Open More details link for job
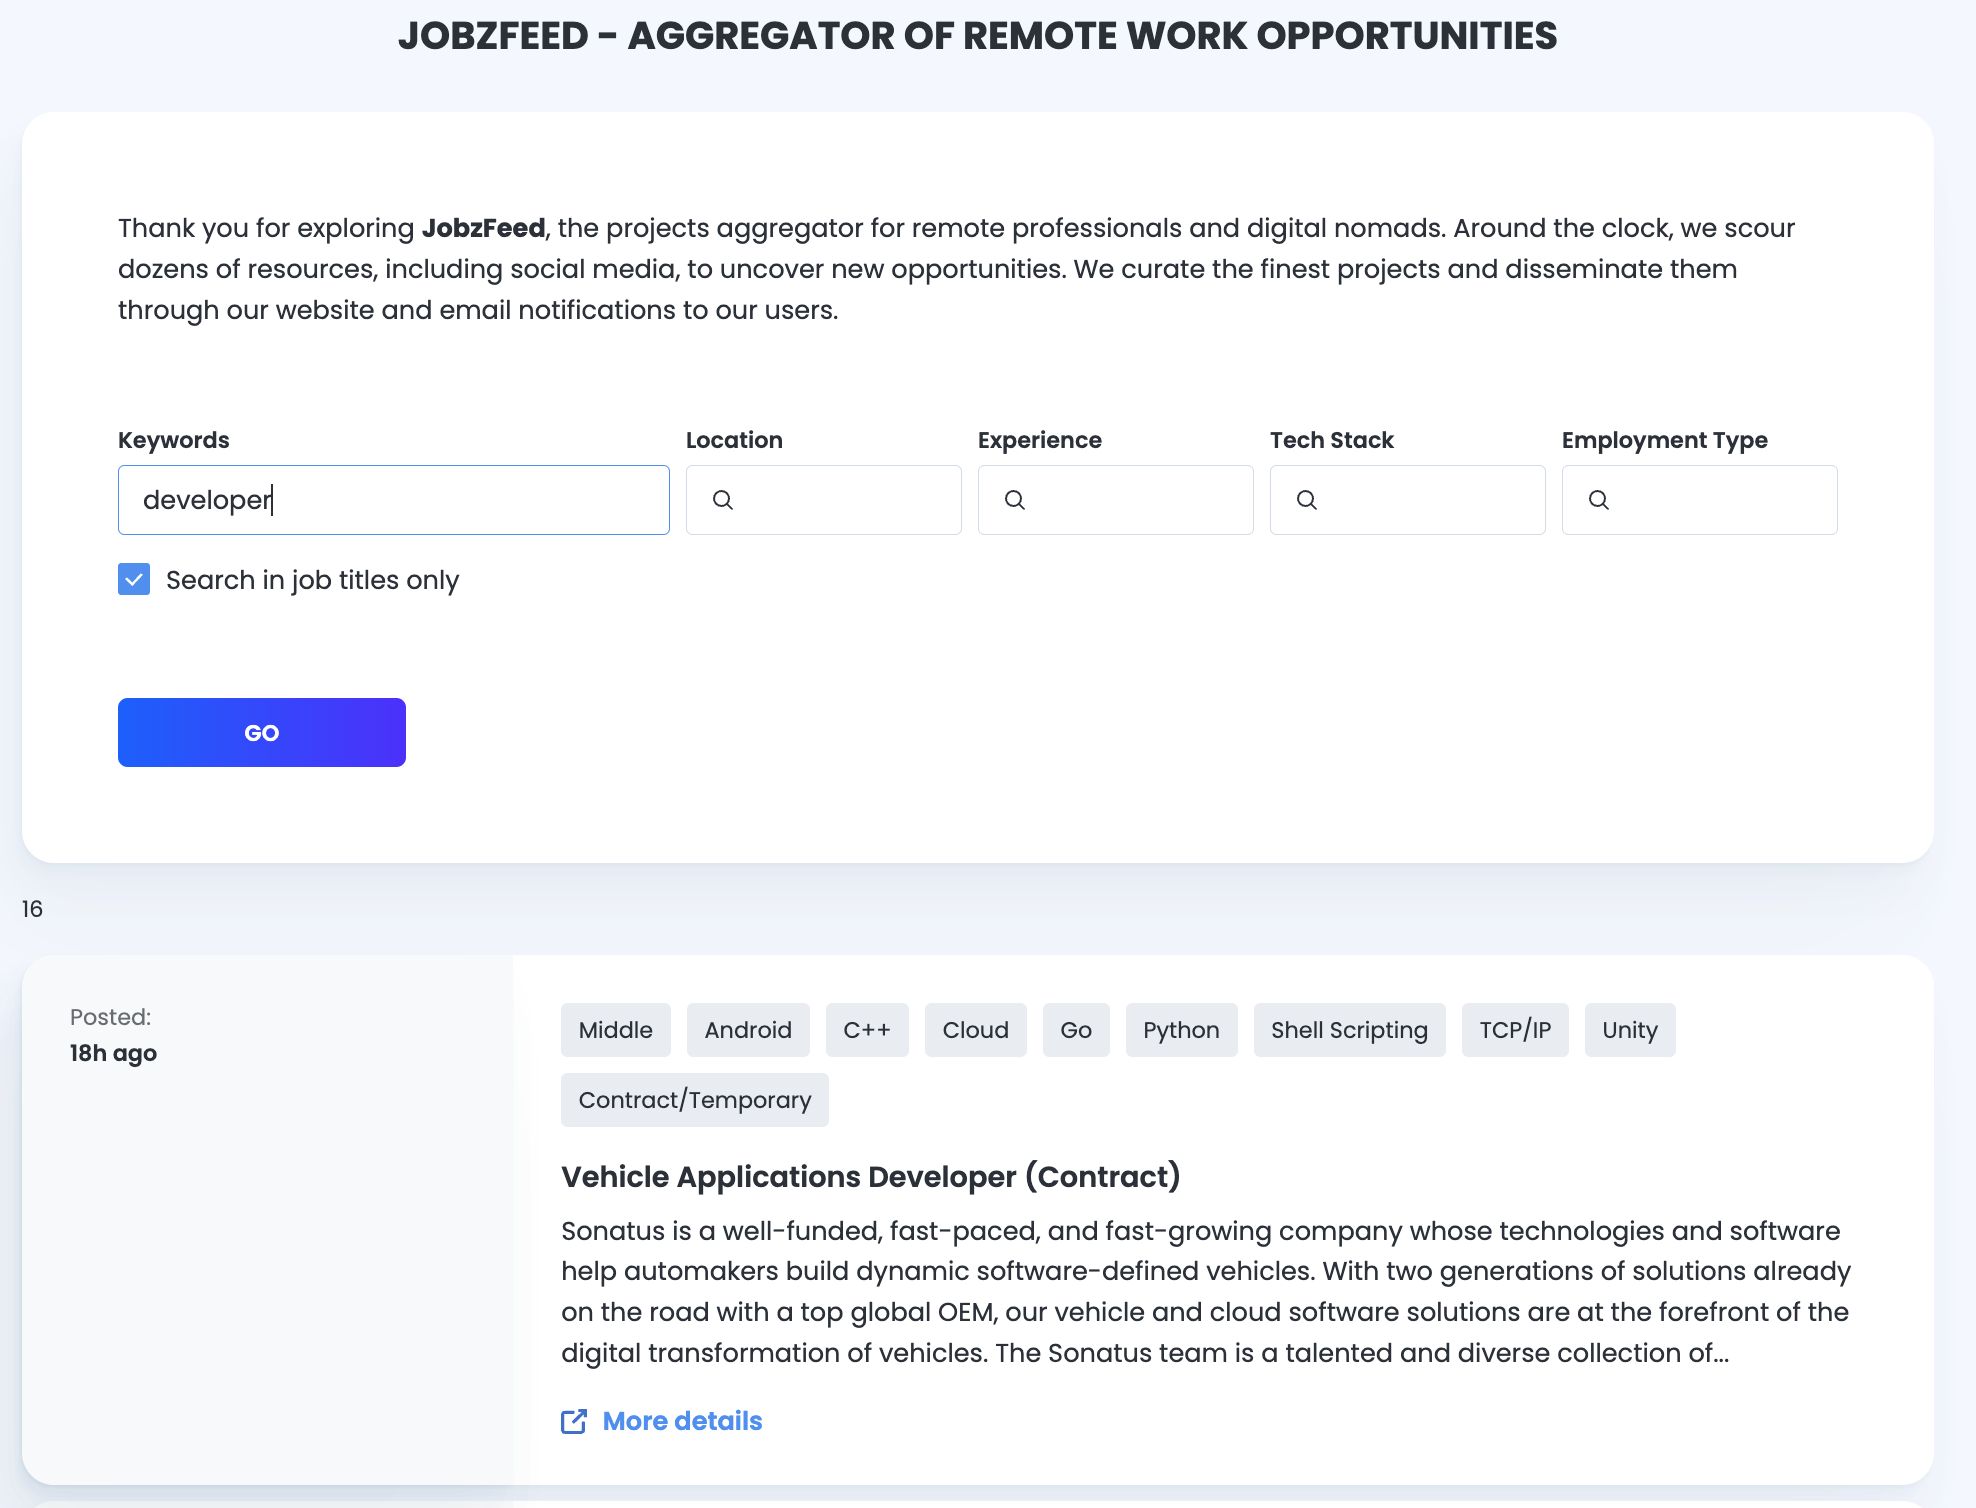 (x=682, y=1421)
